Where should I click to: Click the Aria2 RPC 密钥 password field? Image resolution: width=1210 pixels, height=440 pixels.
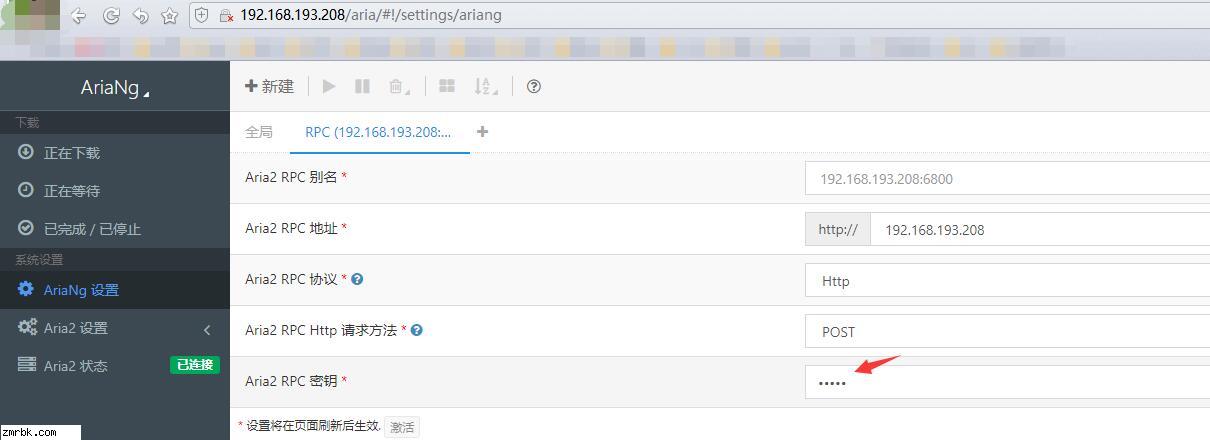coord(1007,383)
